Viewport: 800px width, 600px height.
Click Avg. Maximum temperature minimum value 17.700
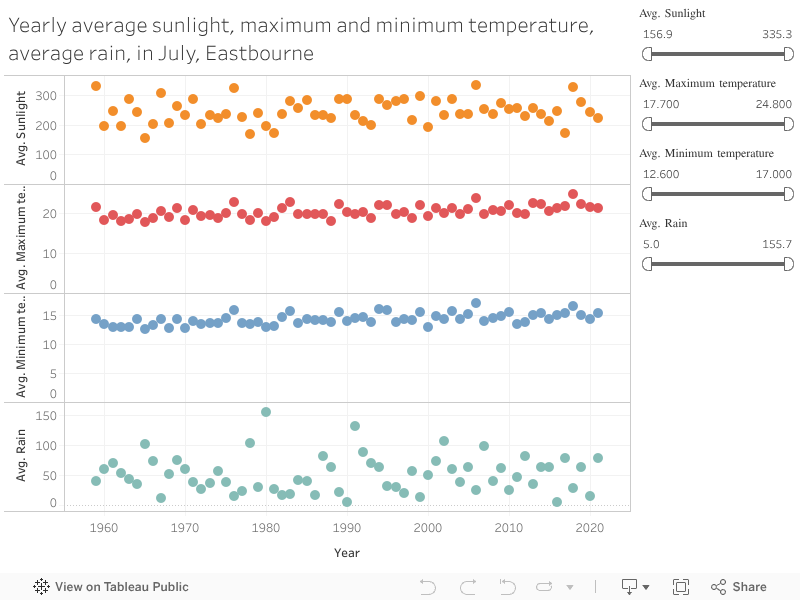[661, 104]
